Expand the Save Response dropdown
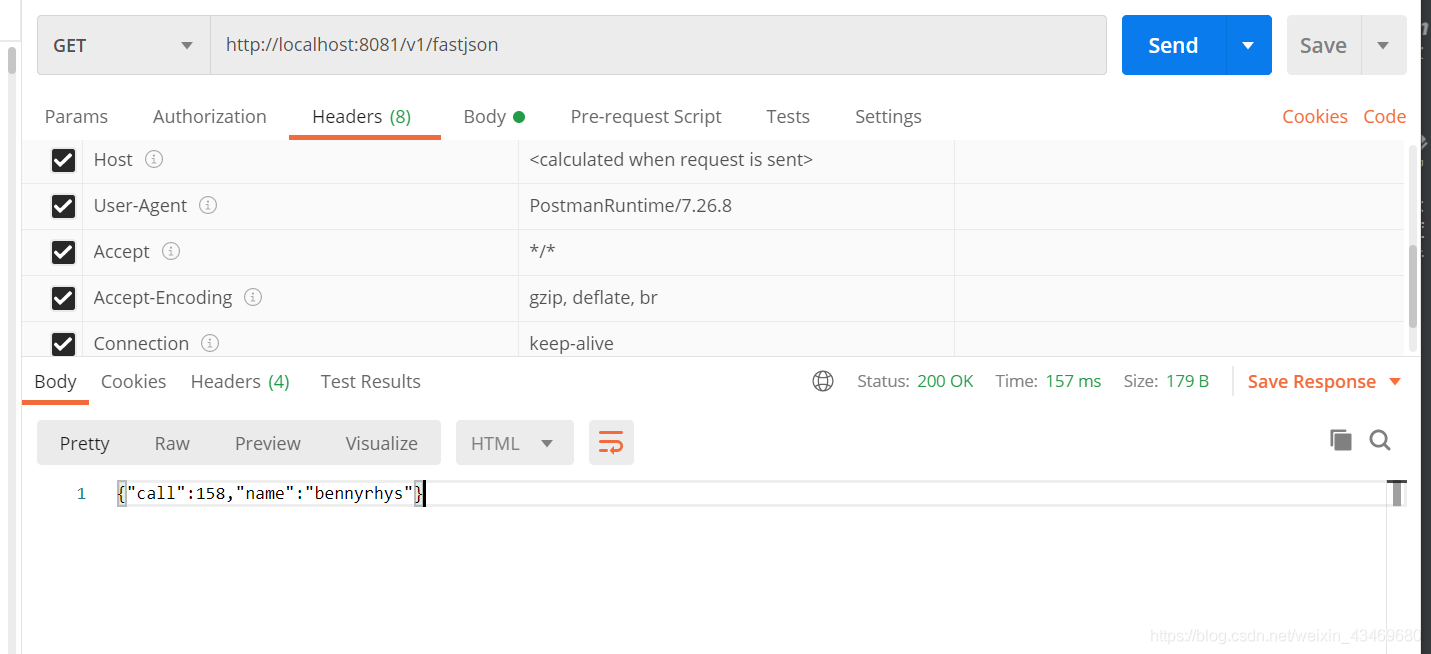Image resolution: width=1431 pixels, height=654 pixels. pos(1397,381)
